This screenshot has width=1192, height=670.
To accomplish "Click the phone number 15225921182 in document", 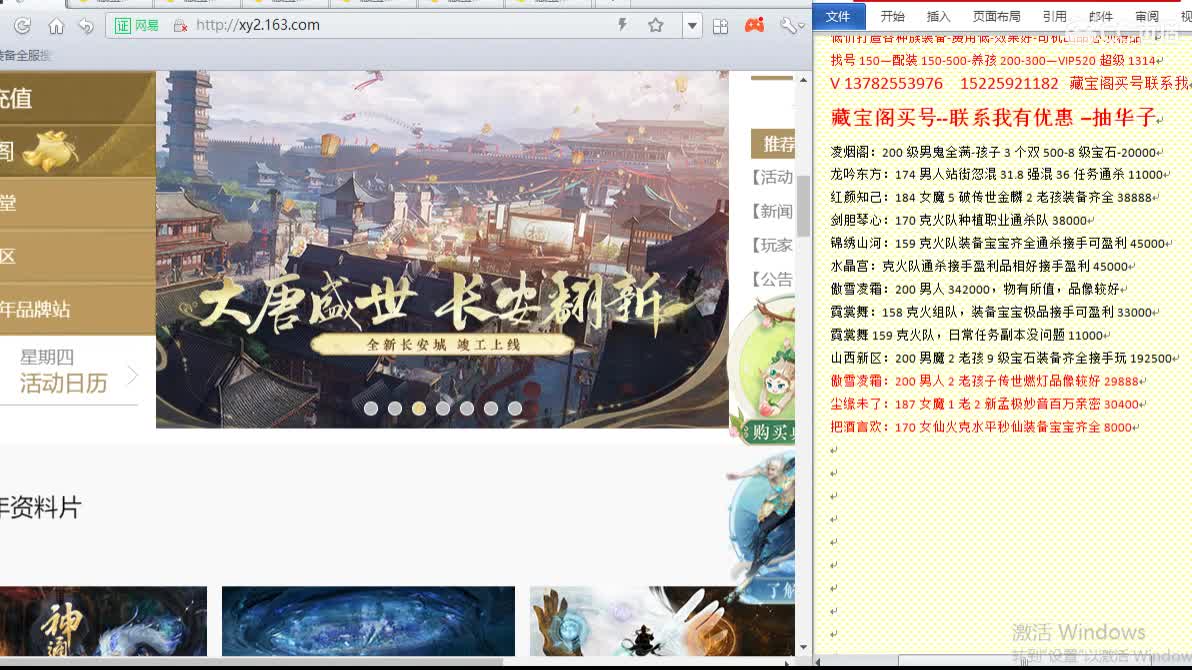I will (x=1009, y=84).
